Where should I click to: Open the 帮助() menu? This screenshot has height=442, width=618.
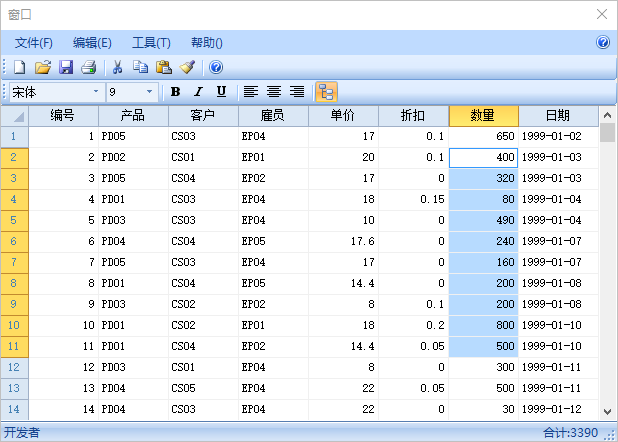207,43
